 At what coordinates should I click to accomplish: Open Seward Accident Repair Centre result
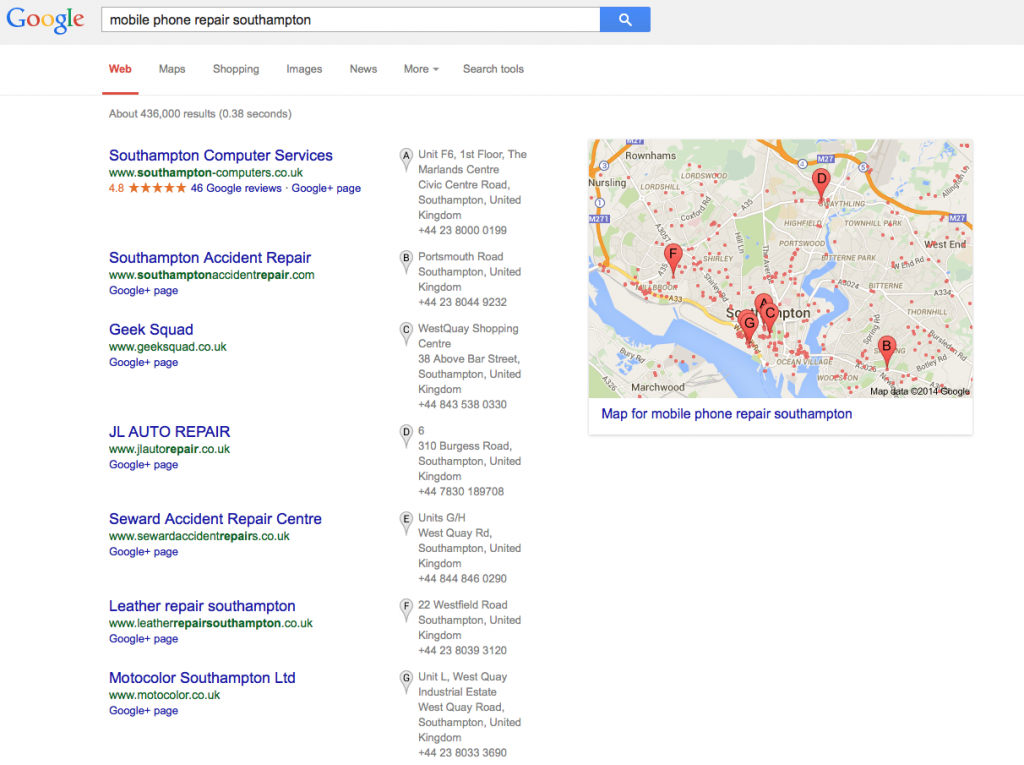pyautogui.click(x=216, y=519)
